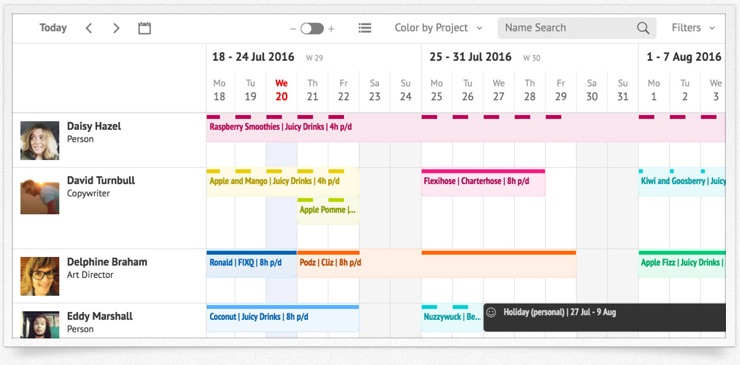Screen dimensions: 740x365
Task: Expand the Filters dropdown
Action: (693, 28)
